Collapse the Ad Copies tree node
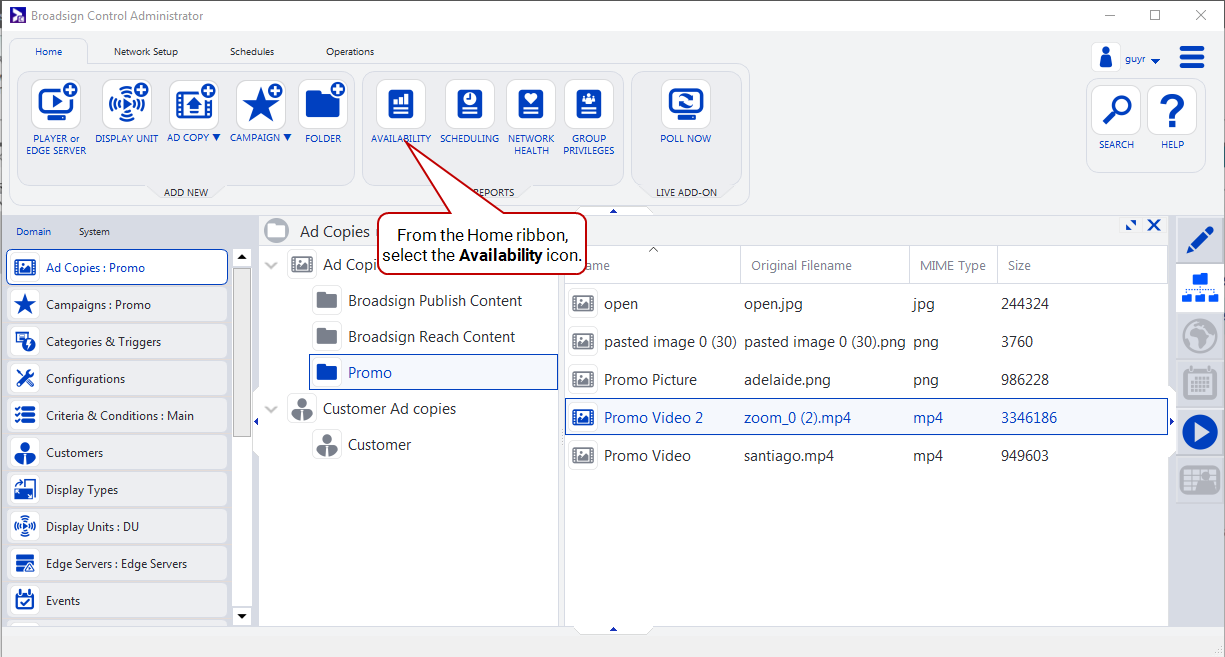This screenshot has width=1225, height=657. [271, 265]
